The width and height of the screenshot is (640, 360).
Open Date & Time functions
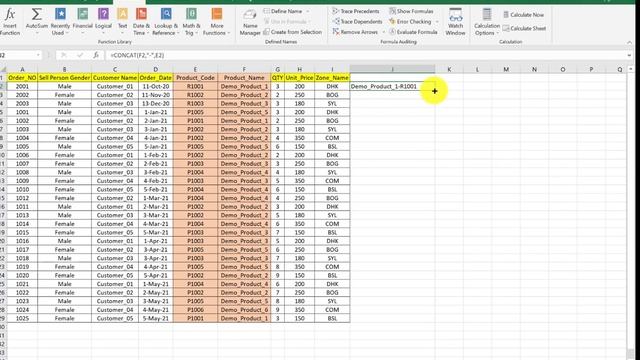[141, 22]
